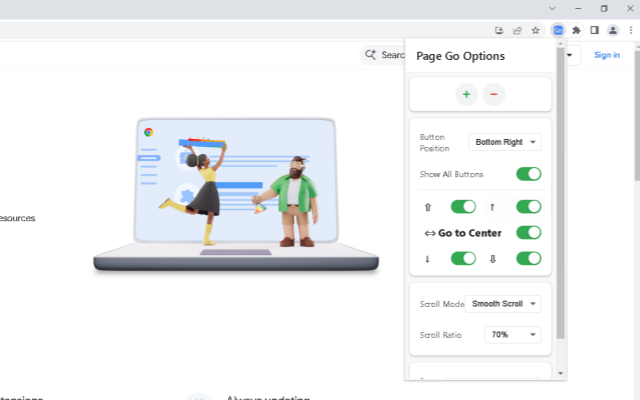This screenshot has width=640, height=400.
Task: Click the share page icon
Action: (x=517, y=30)
